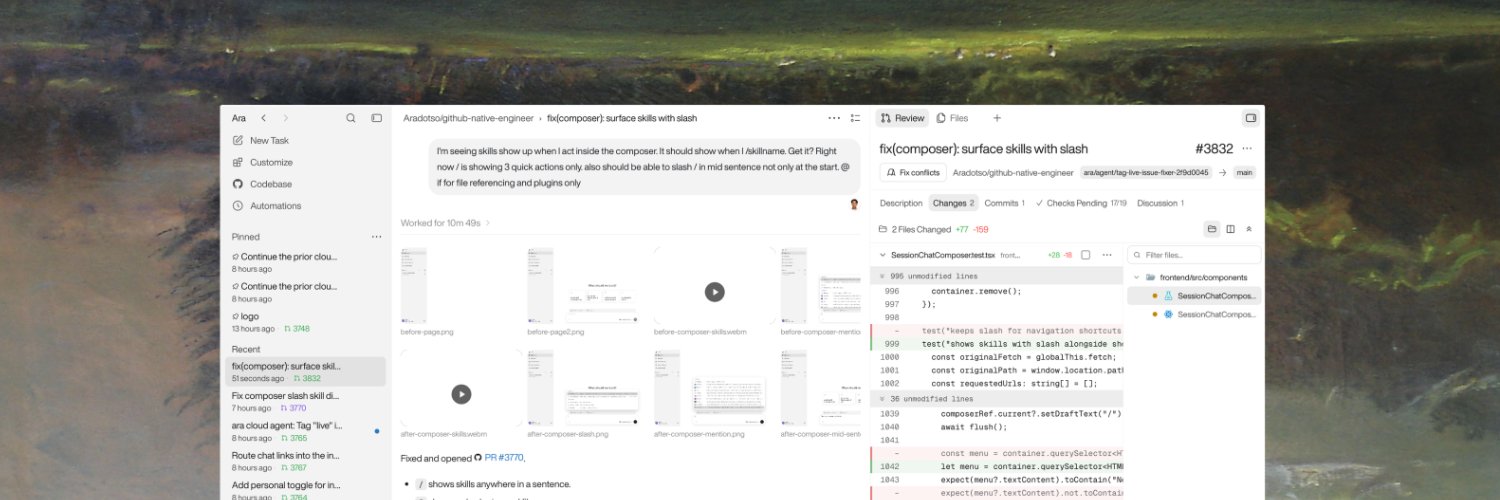This screenshot has height=500, width=1500.
Task: Click the Filter files input field
Action: [x=1194, y=255]
